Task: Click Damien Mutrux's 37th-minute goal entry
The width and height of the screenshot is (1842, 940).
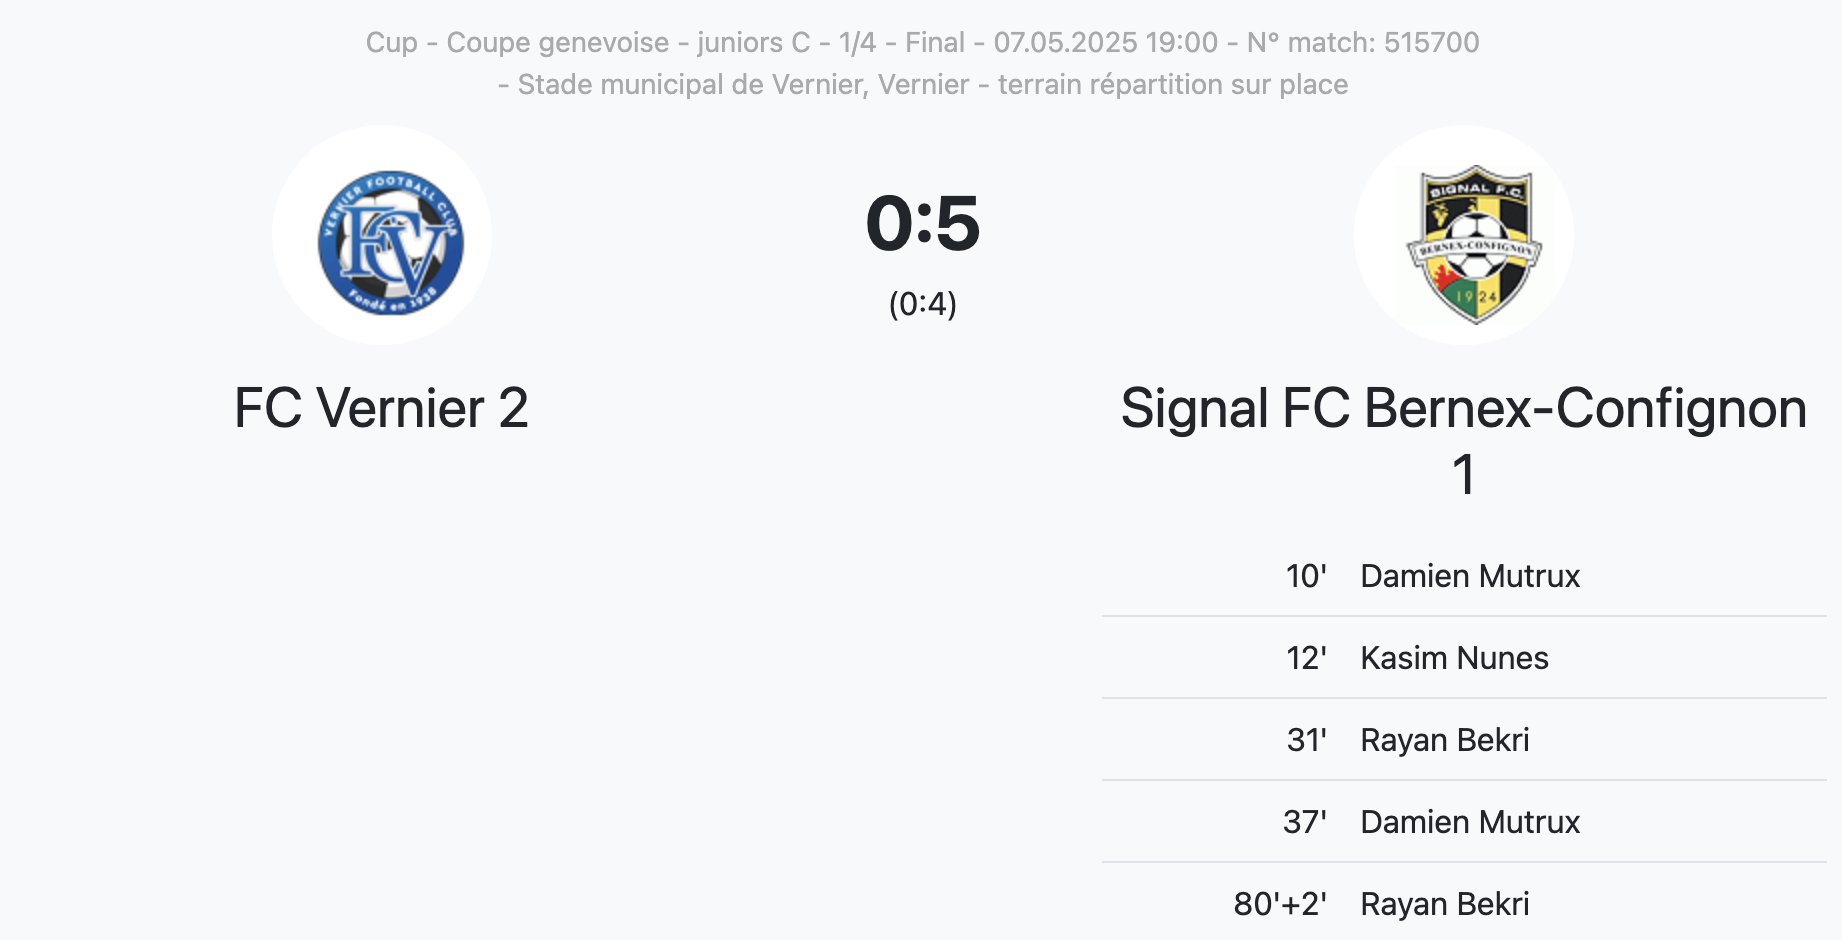Action: pyautogui.click(x=1470, y=823)
